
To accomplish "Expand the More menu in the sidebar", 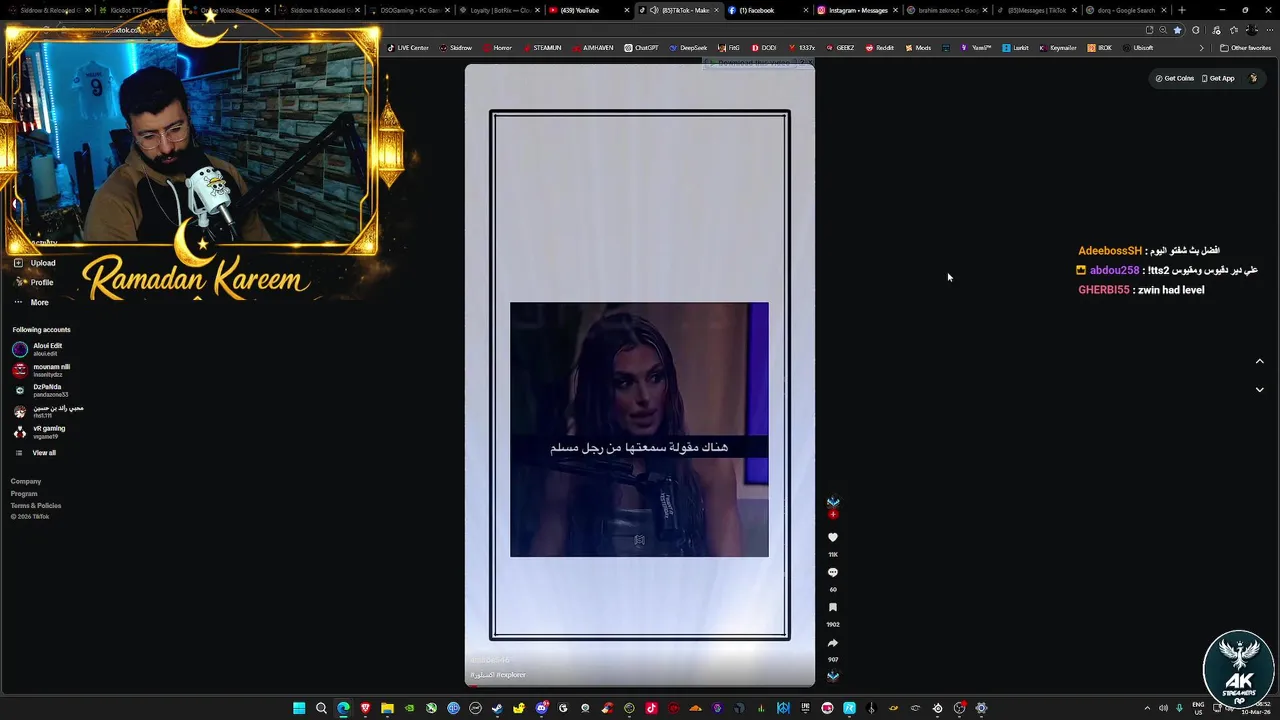I will 32,302.
